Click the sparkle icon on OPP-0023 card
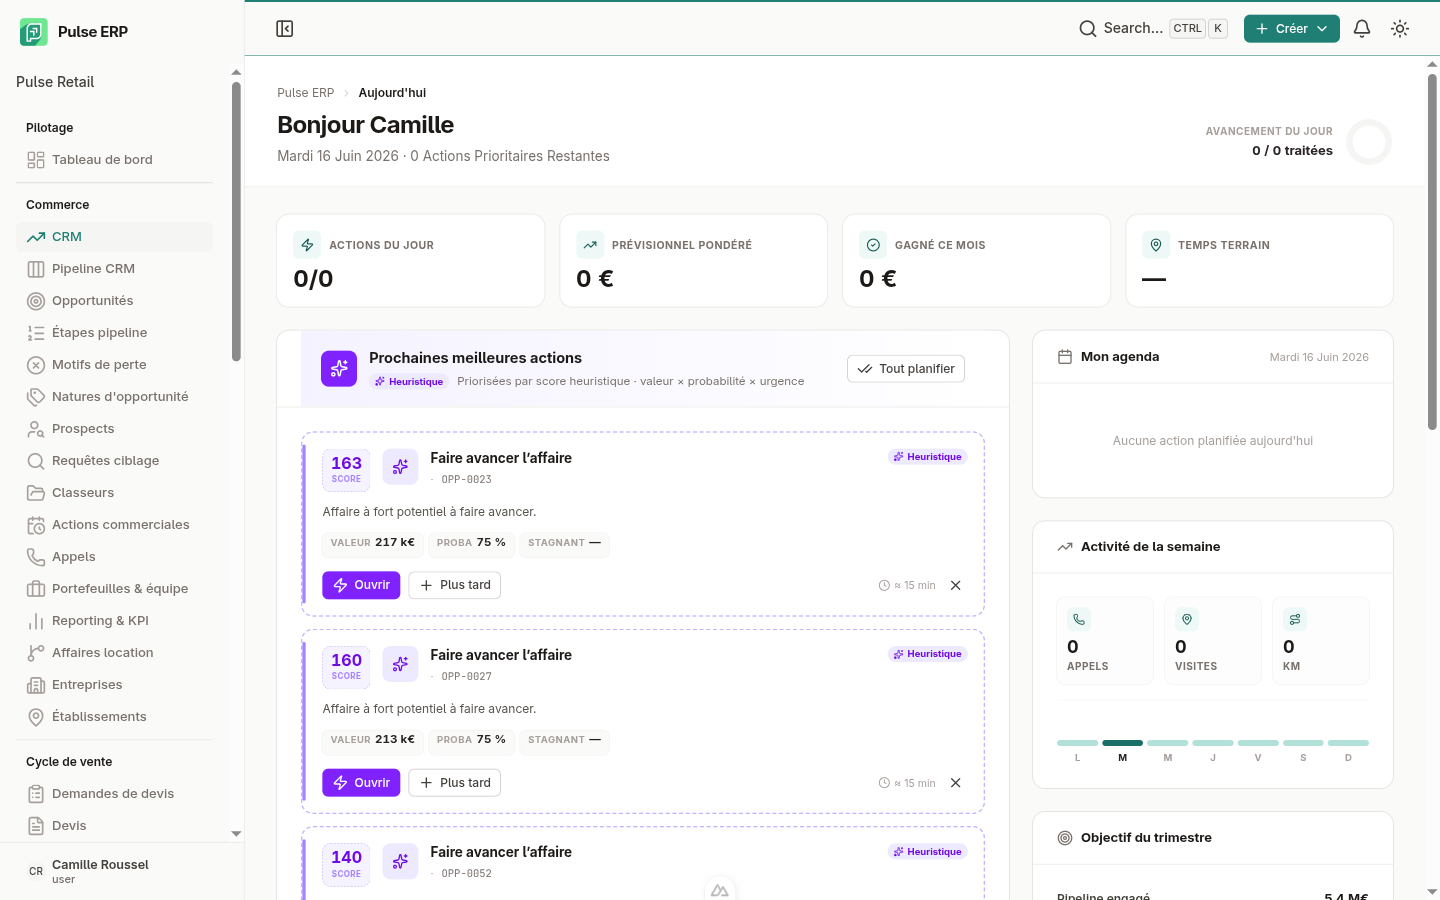The width and height of the screenshot is (1440, 900). (400, 467)
